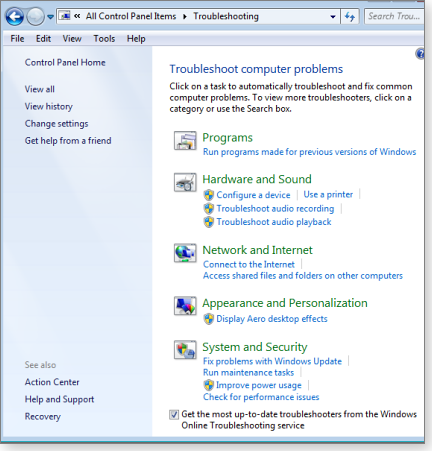Click breadcrumb arrow before Troubleshooting

[x=185, y=16]
